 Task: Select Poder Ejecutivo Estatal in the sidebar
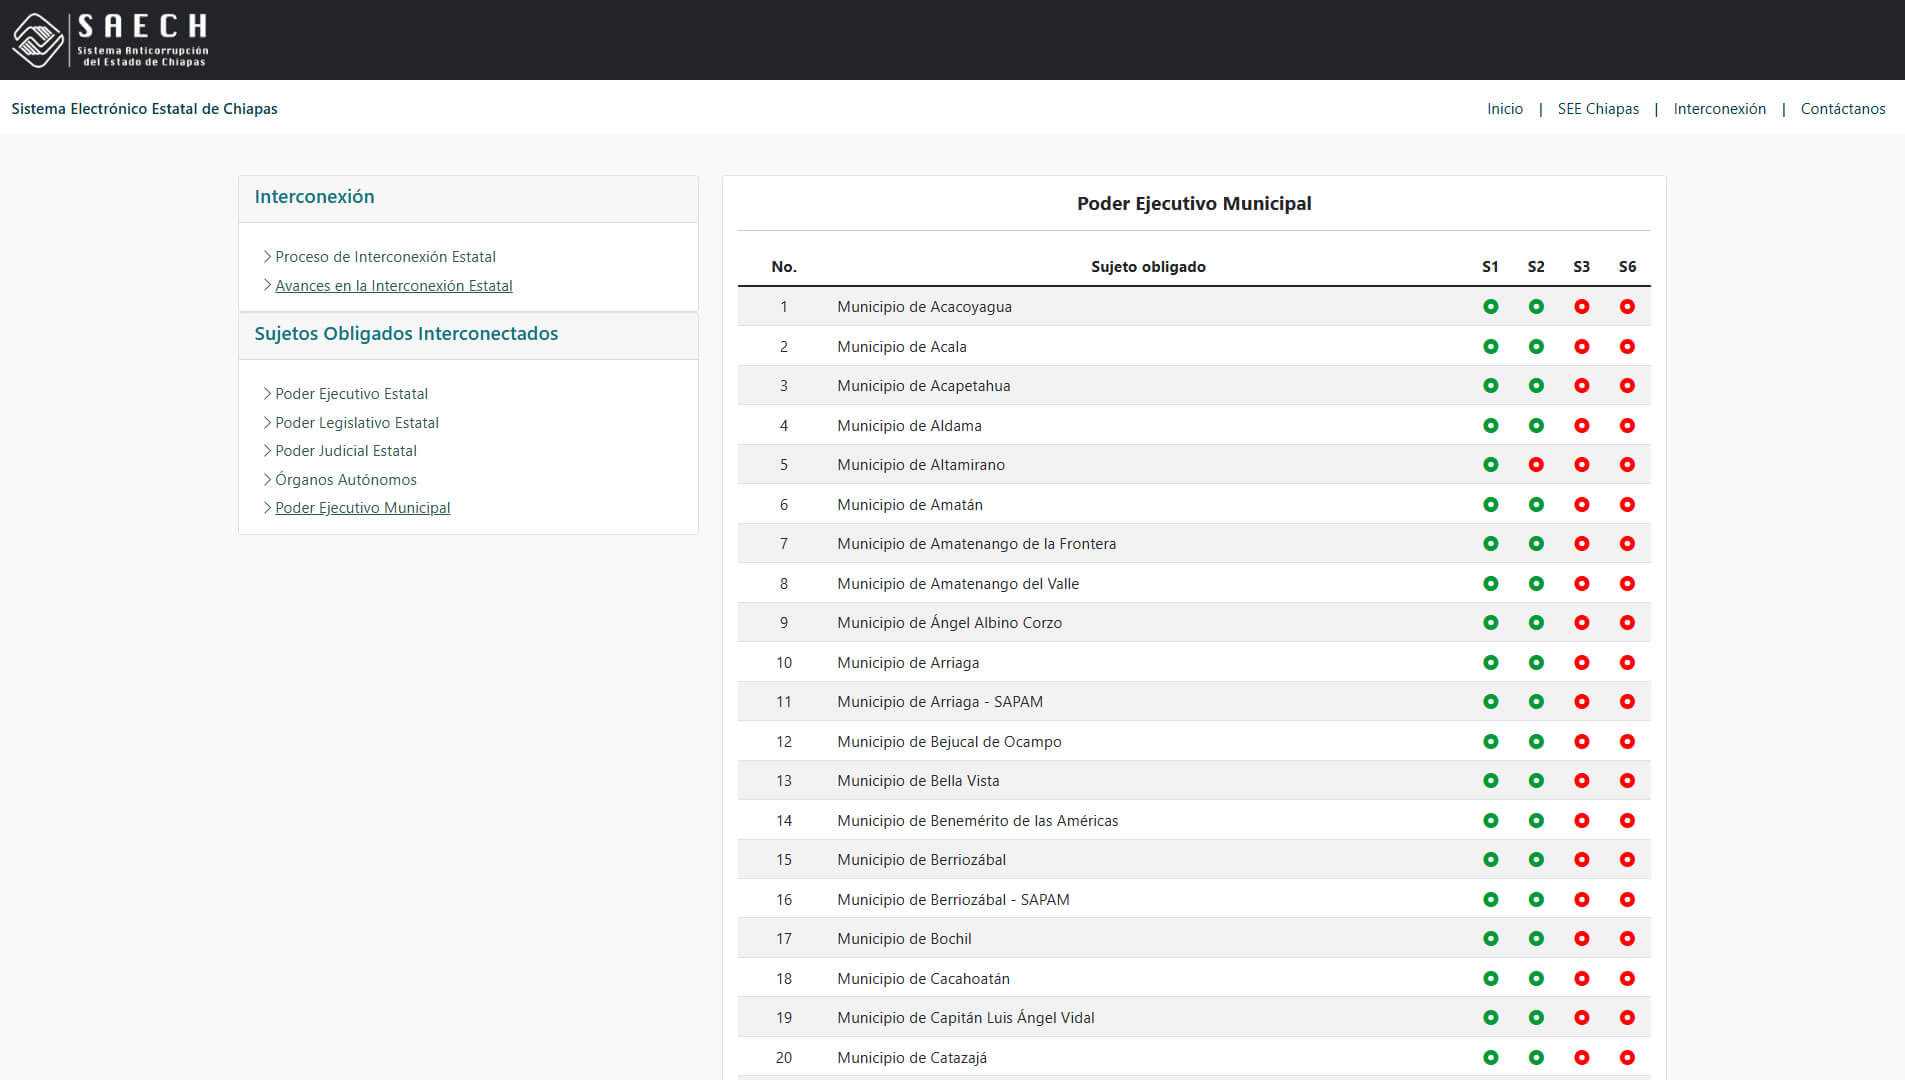pyautogui.click(x=351, y=394)
